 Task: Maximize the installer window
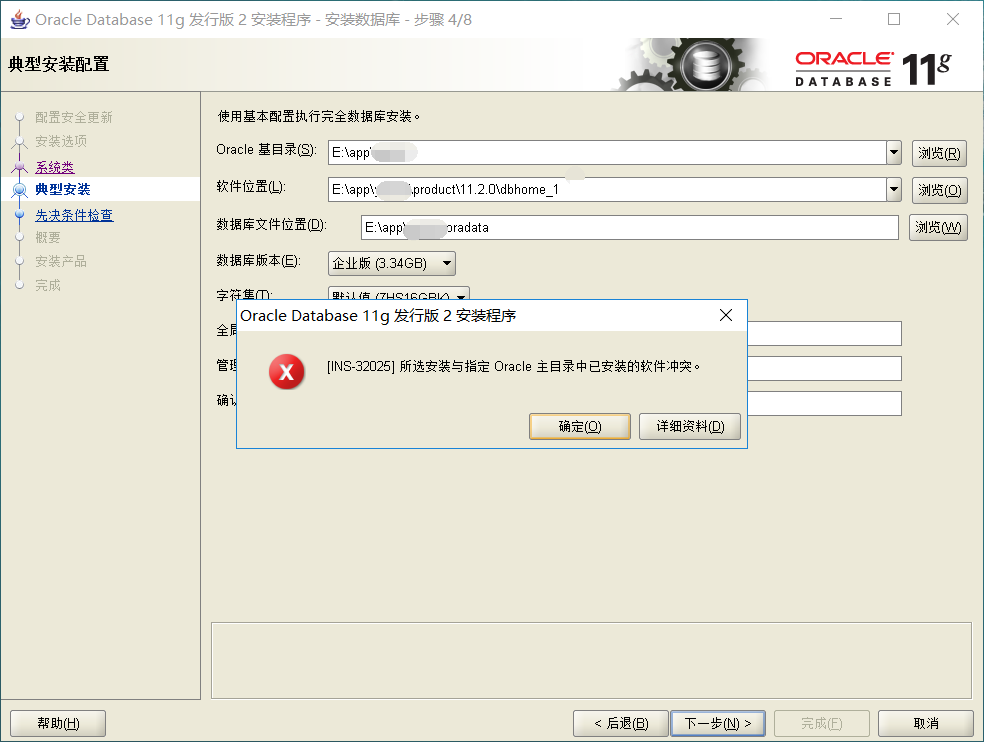pos(894,19)
